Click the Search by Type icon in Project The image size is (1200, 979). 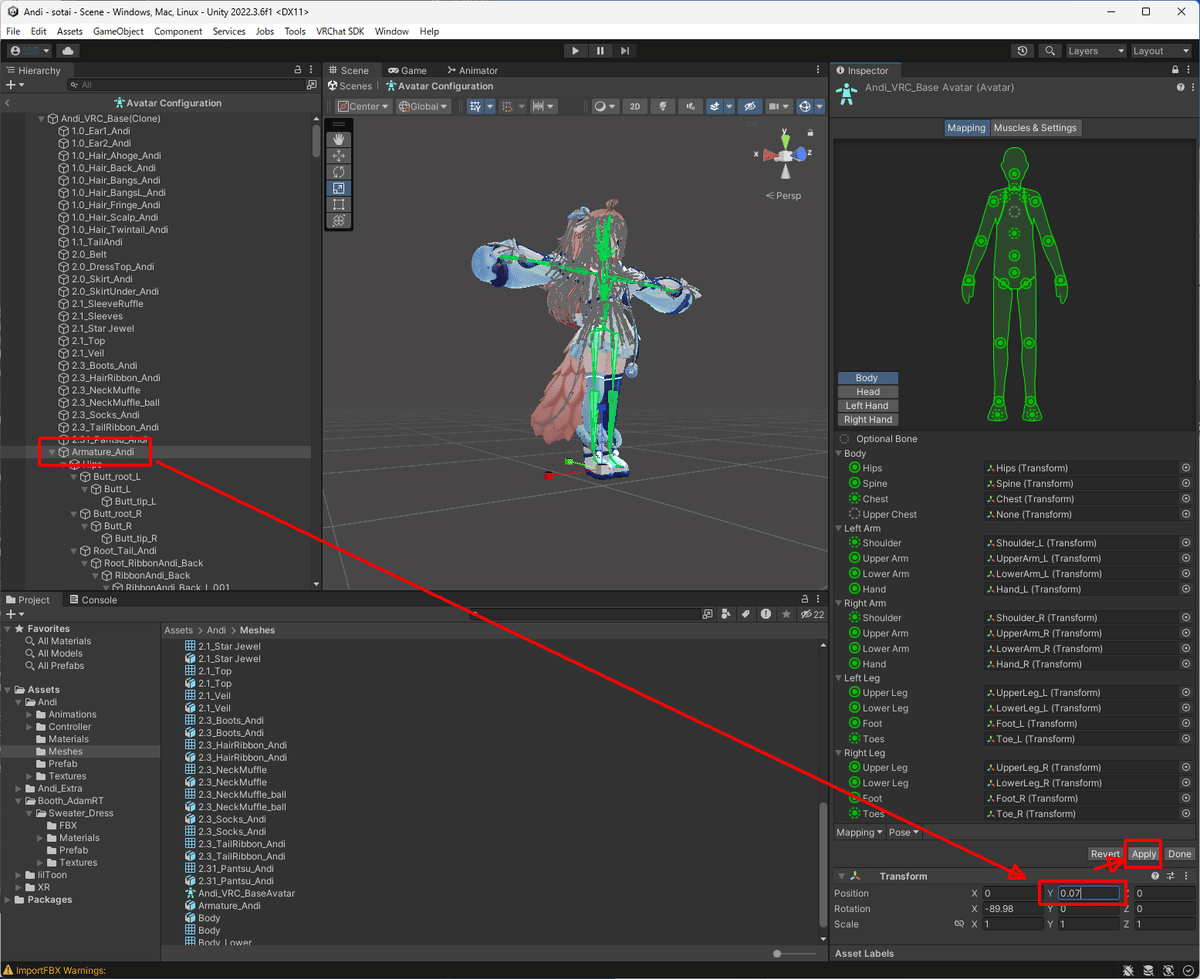tap(727, 614)
